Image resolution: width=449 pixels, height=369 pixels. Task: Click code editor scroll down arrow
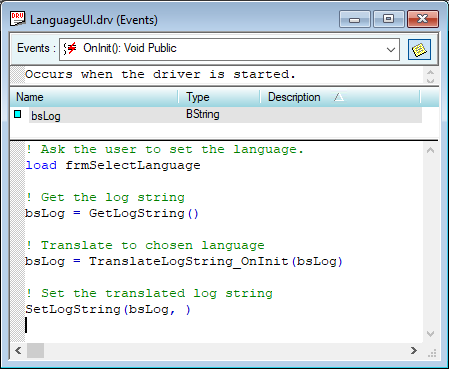[430, 334]
